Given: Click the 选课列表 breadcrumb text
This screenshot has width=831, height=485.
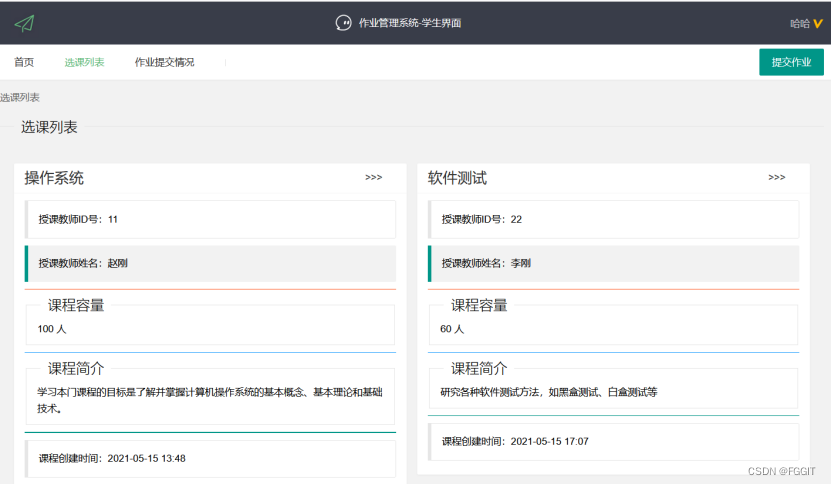Looking at the screenshot, I should pyautogui.click(x=20, y=98).
